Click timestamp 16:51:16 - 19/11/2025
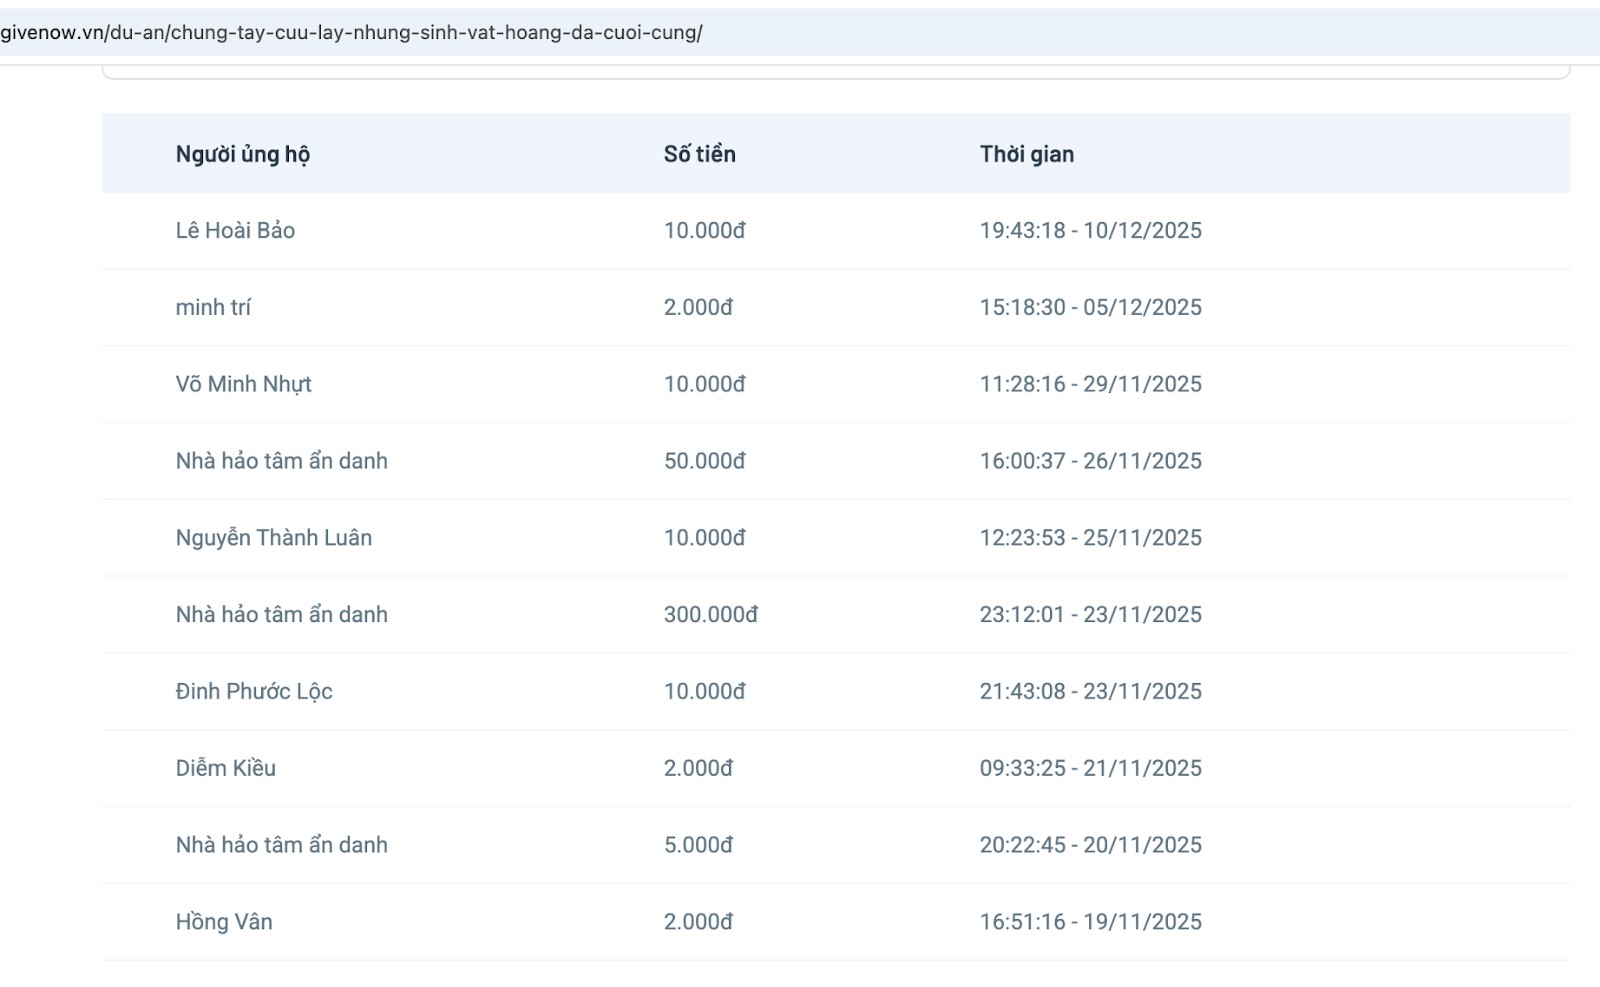1600x987 pixels. click(x=1090, y=922)
